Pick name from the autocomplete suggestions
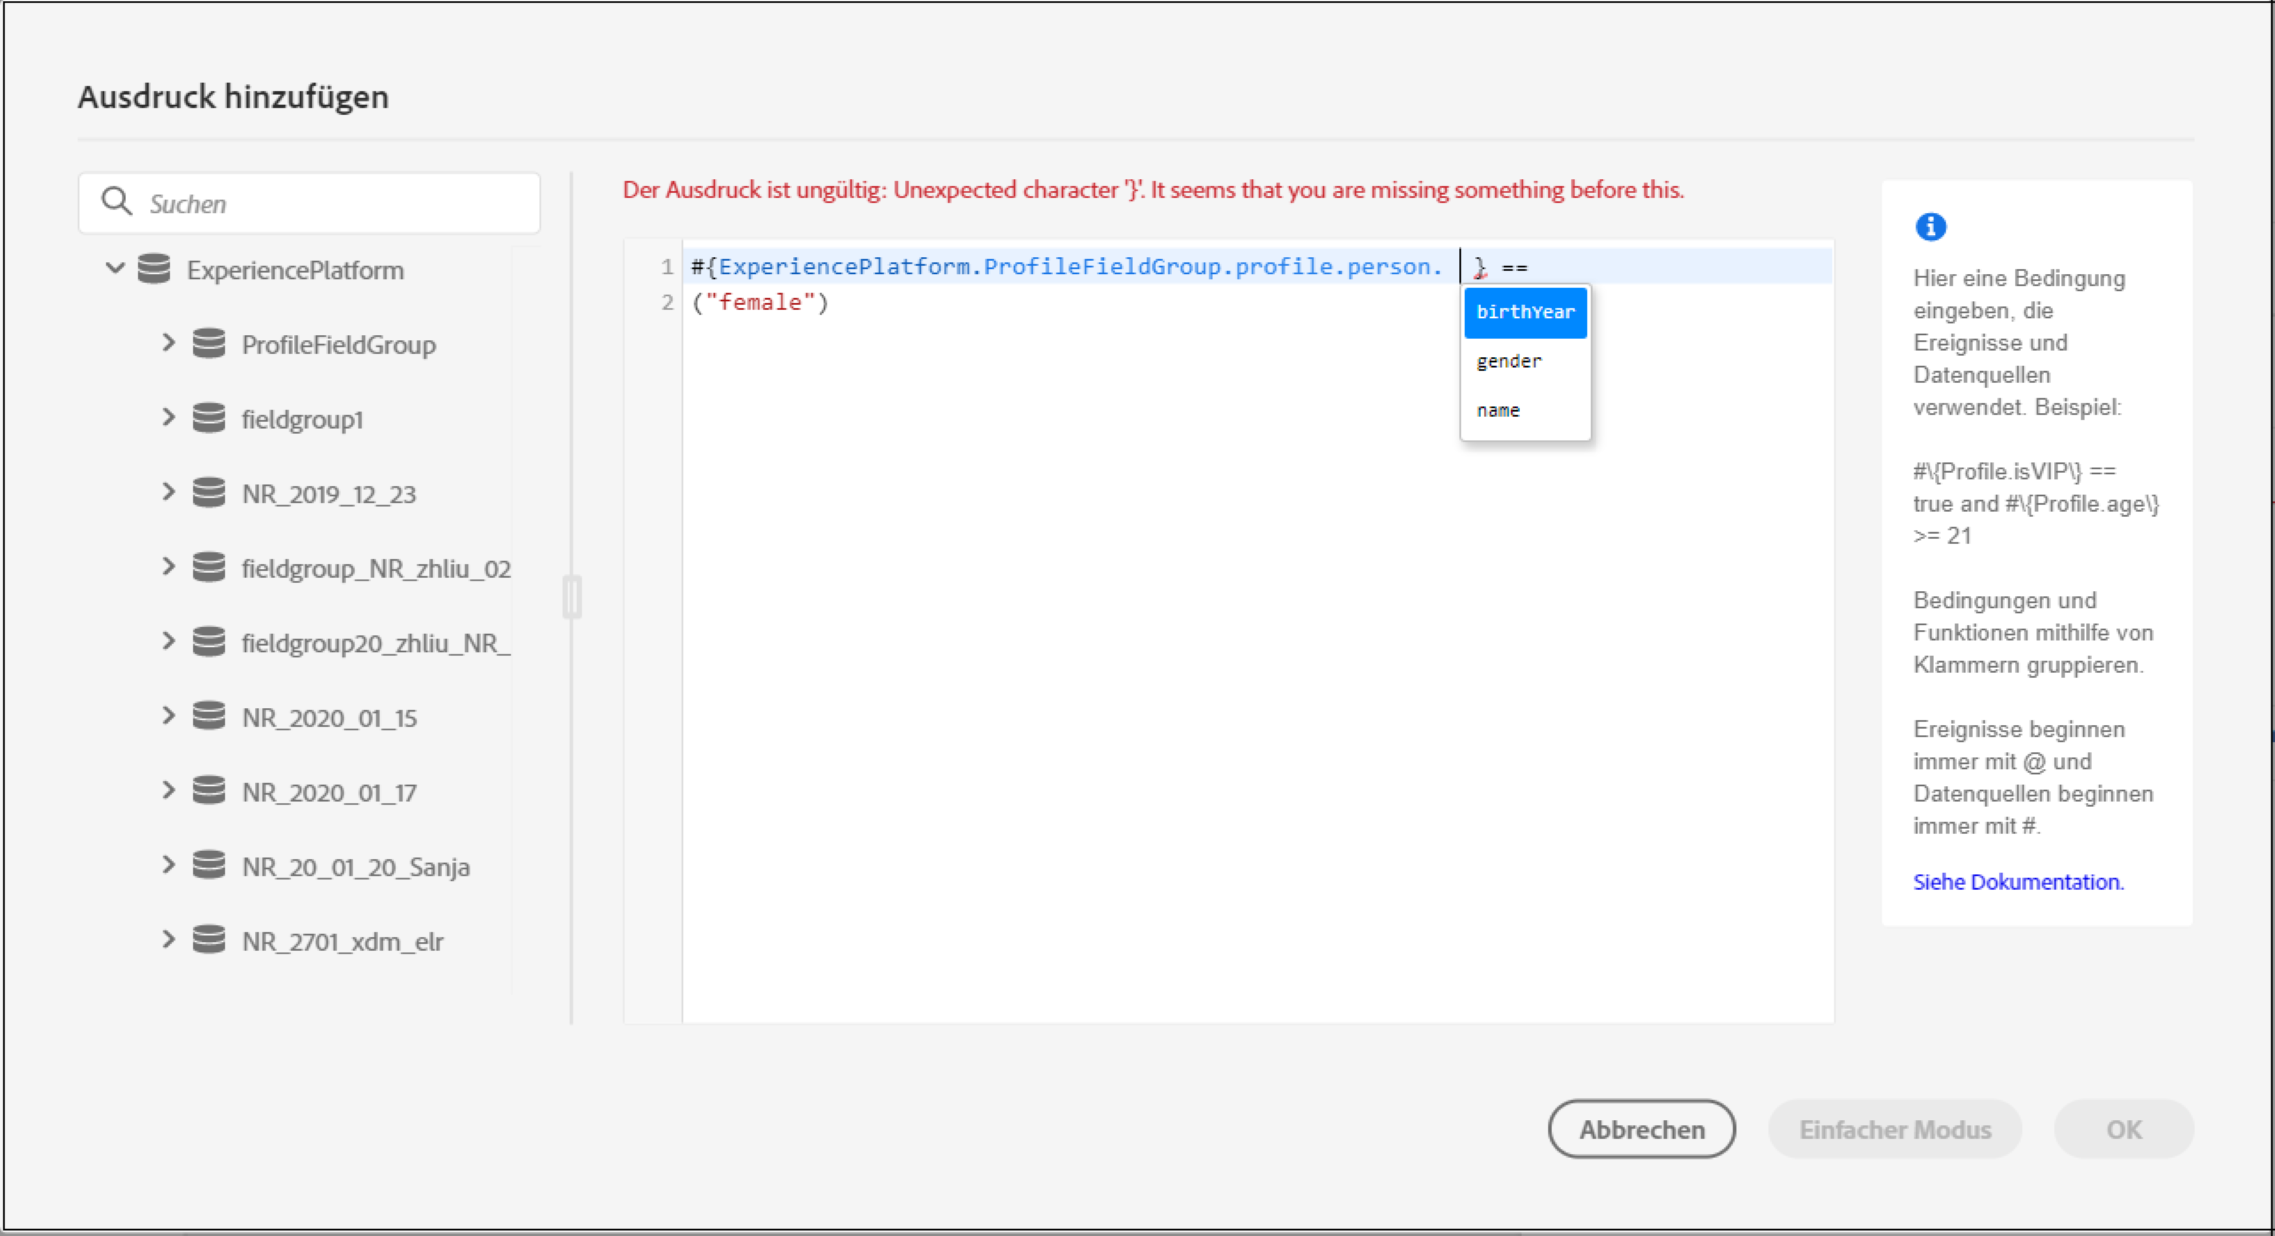The width and height of the screenshot is (2275, 1236). [x=1498, y=410]
